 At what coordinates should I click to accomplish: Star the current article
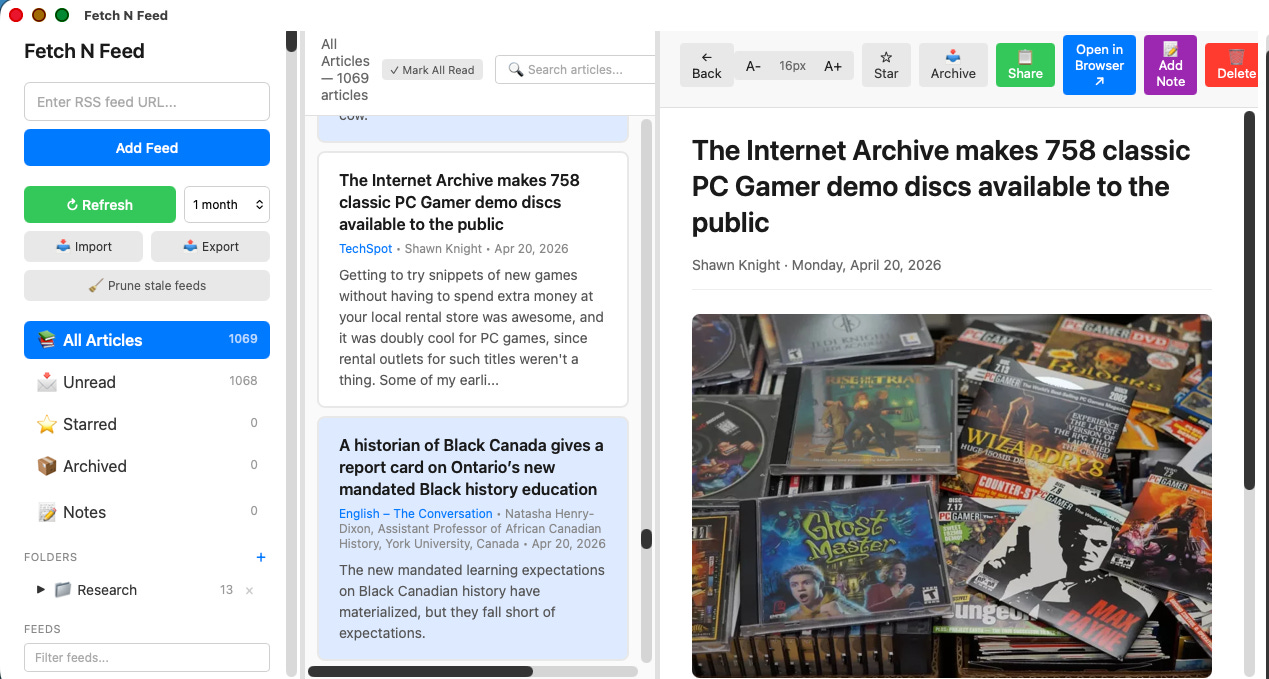click(886, 65)
